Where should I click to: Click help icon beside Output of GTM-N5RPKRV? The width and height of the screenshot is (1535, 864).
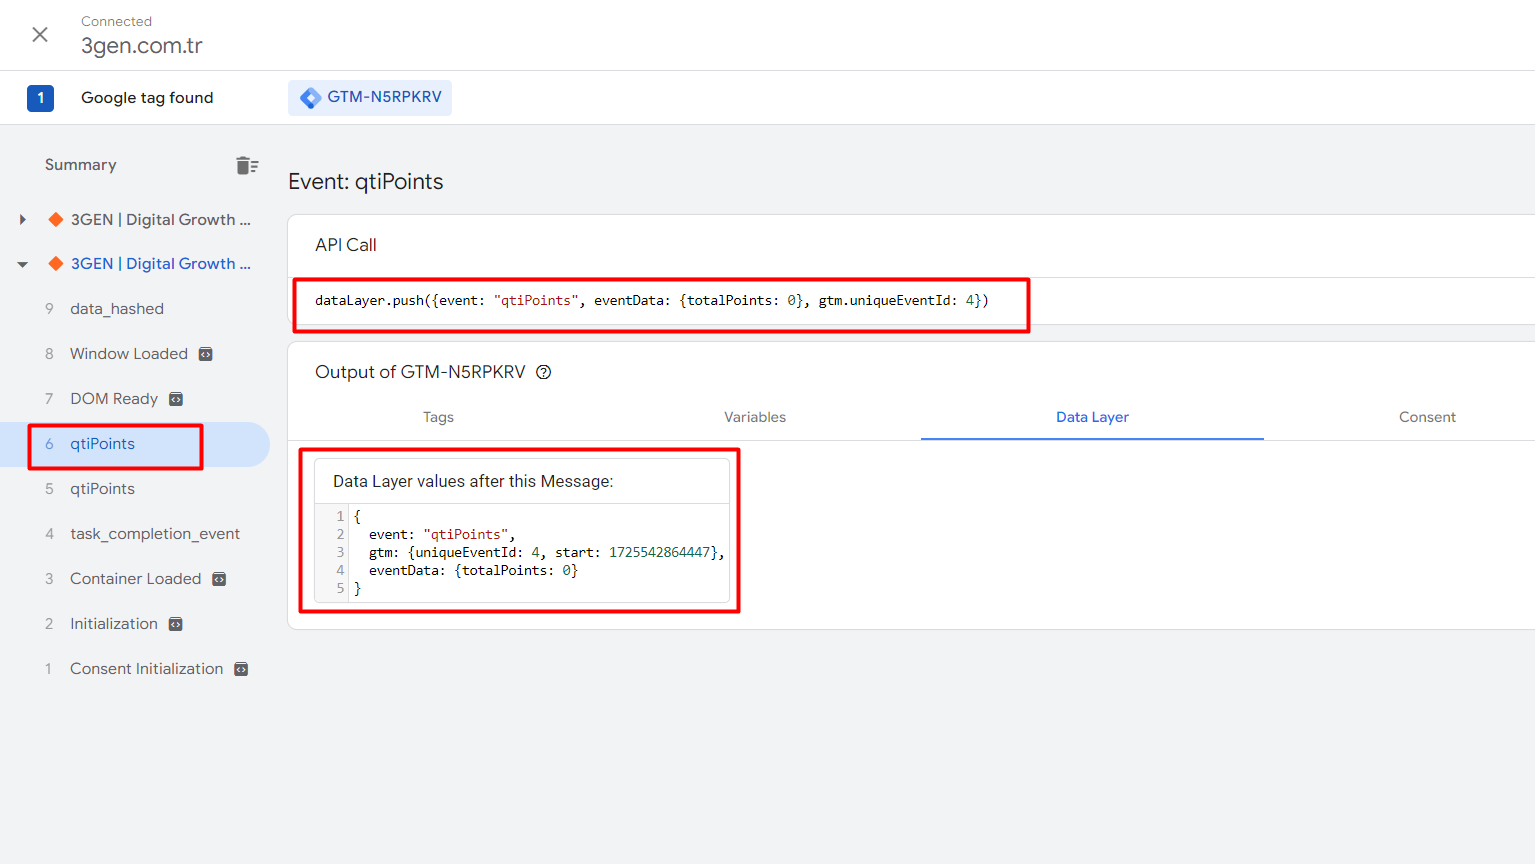pos(544,372)
